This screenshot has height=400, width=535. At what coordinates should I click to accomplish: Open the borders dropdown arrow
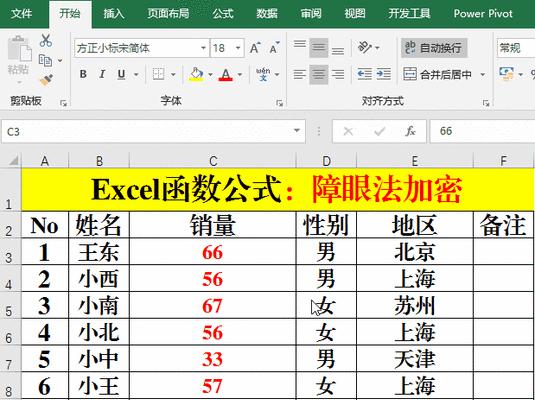[x=173, y=74]
